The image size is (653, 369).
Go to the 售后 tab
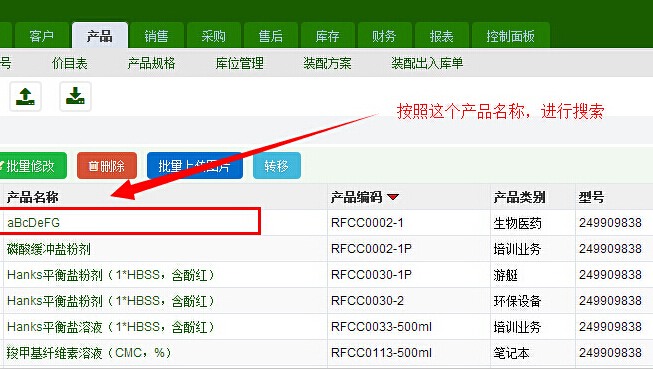pos(271,36)
